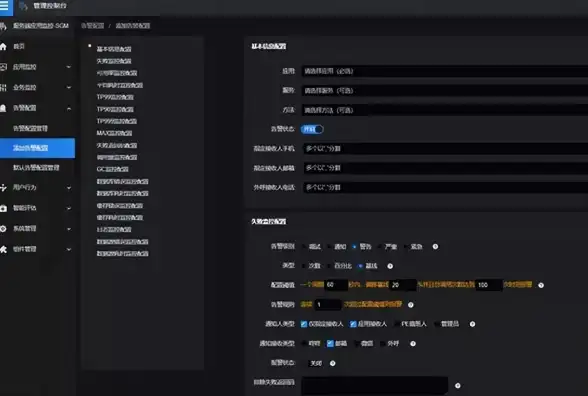Toggle the 告警状态 switch showing 开启
This screenshot has width=588, height=396.
pos(312,129)
